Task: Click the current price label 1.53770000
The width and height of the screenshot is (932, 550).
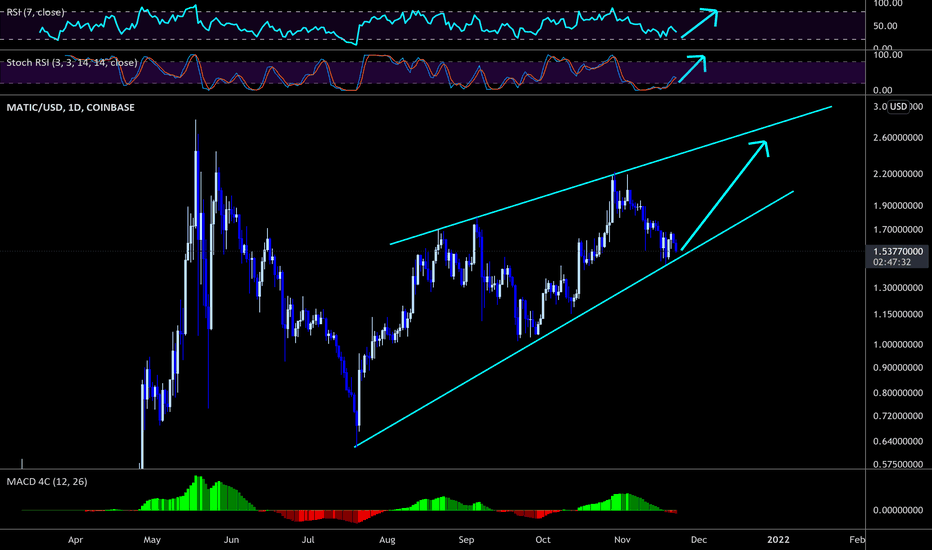Action: coord(898,252)
